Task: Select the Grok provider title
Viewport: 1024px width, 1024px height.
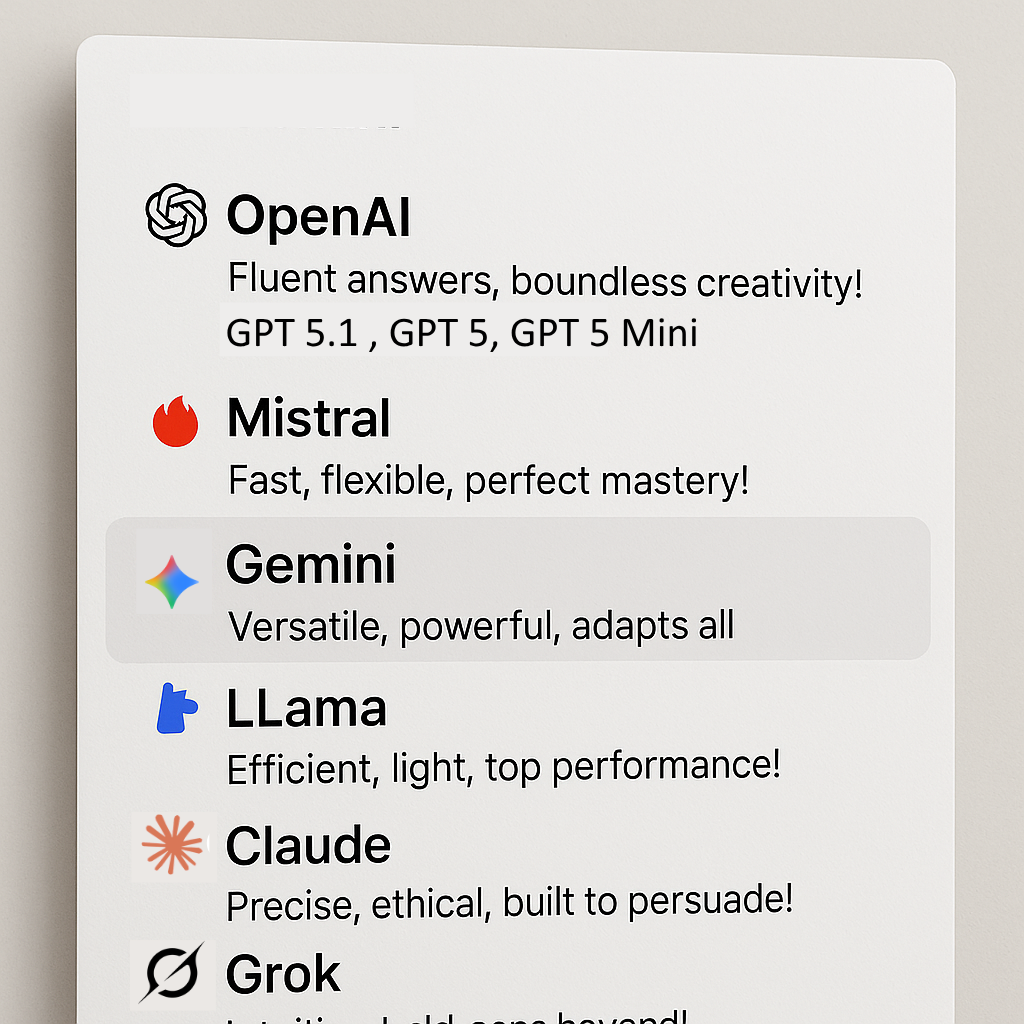Action: coord(283,974)
